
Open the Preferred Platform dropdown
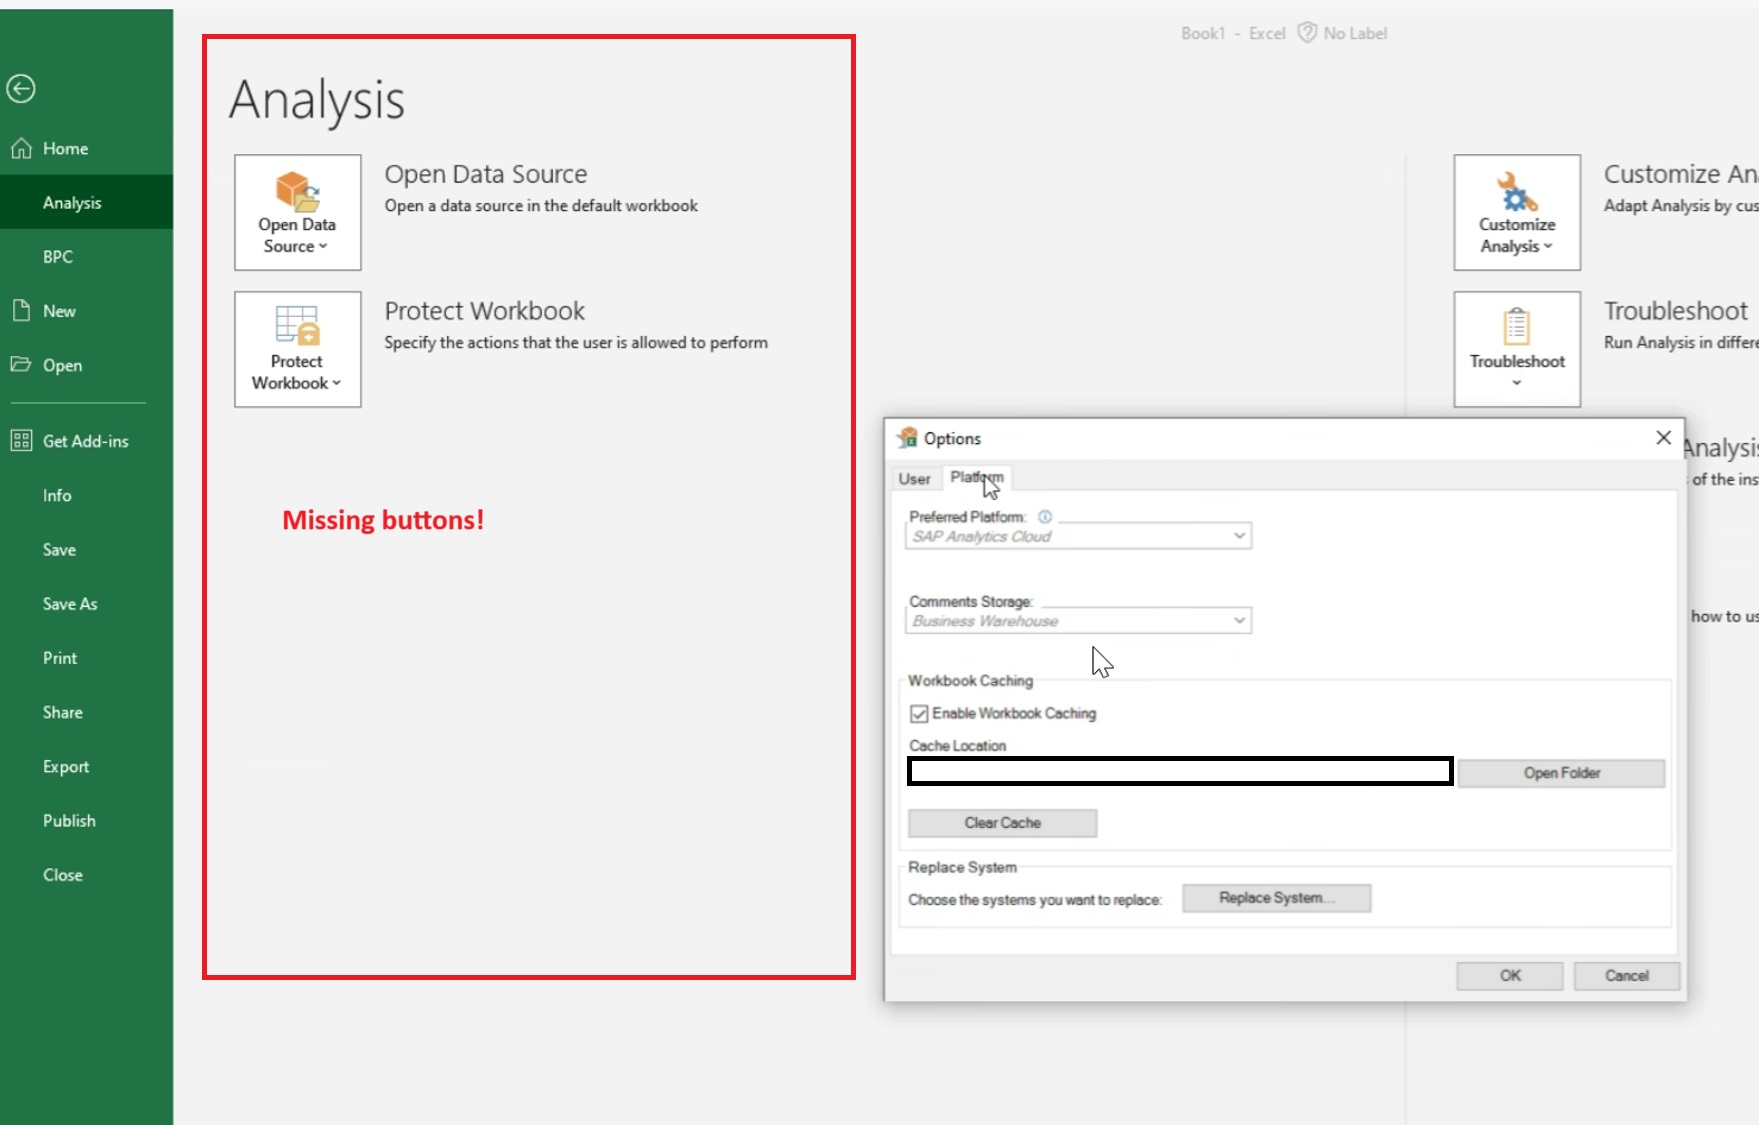[1078, 537]
